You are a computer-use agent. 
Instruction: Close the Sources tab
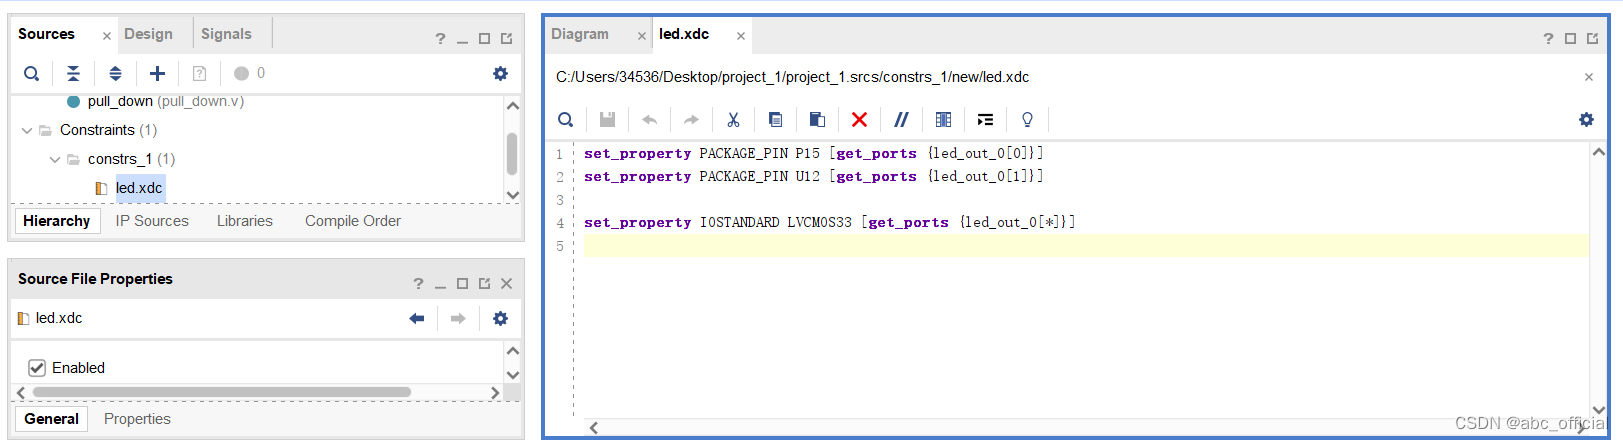coord(107,36)
